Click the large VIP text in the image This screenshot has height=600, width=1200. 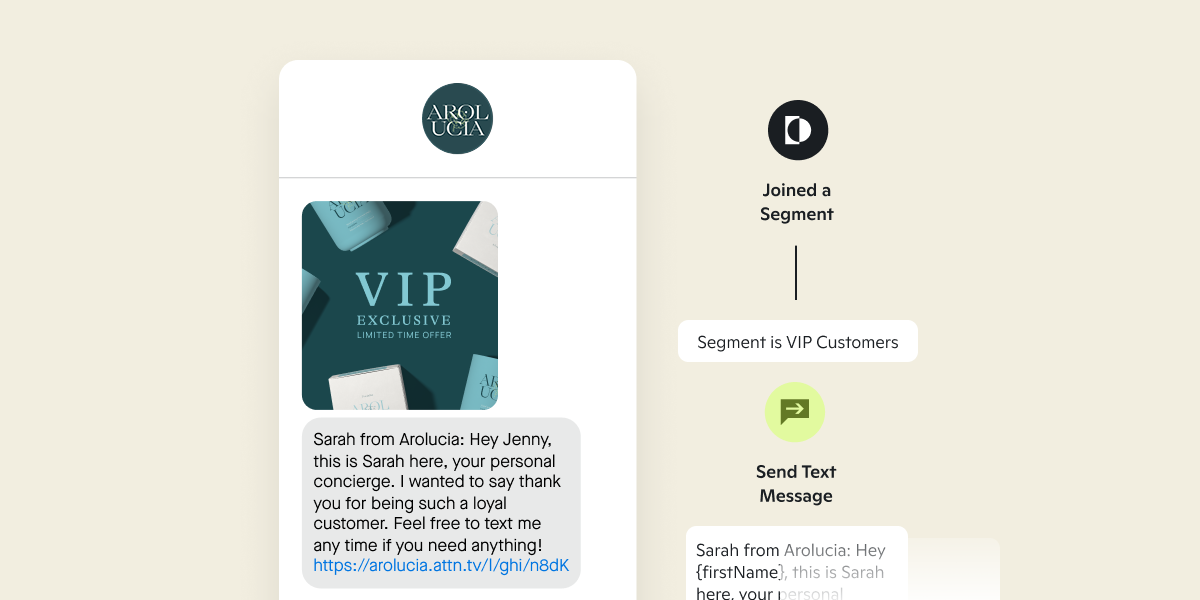pos(404,289)
